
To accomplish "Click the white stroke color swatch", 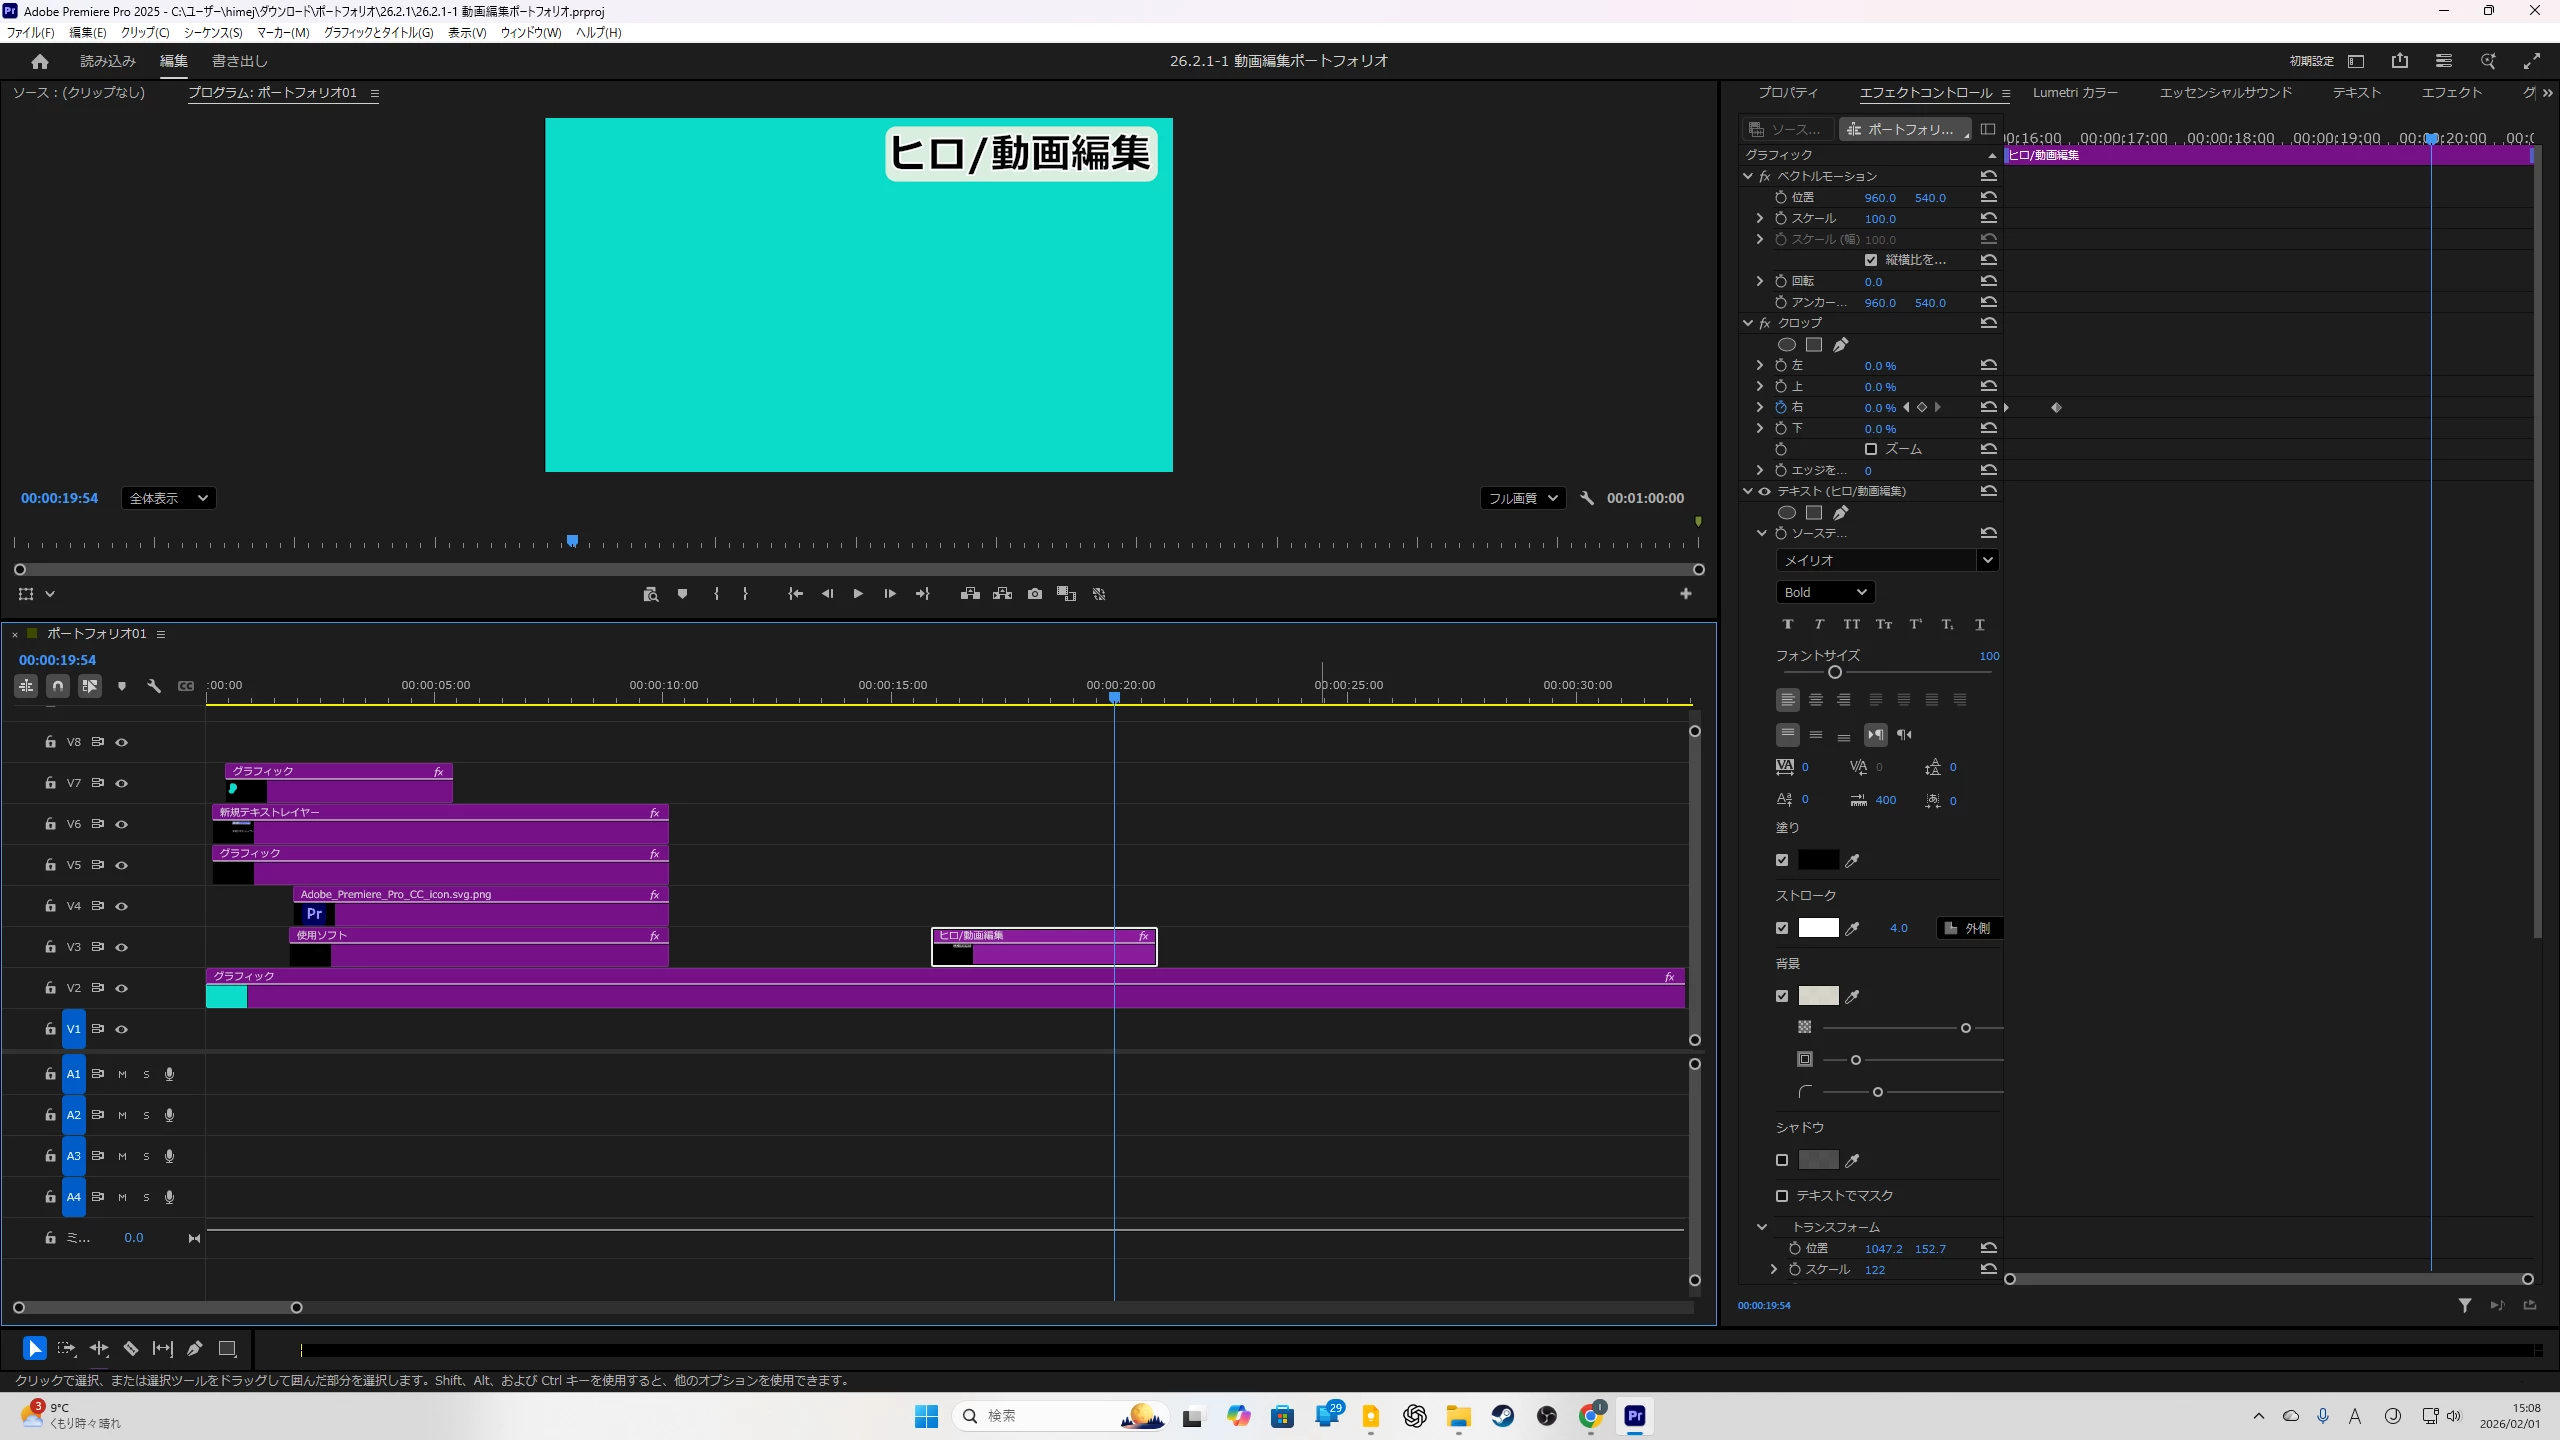I will pos(1818,928).
